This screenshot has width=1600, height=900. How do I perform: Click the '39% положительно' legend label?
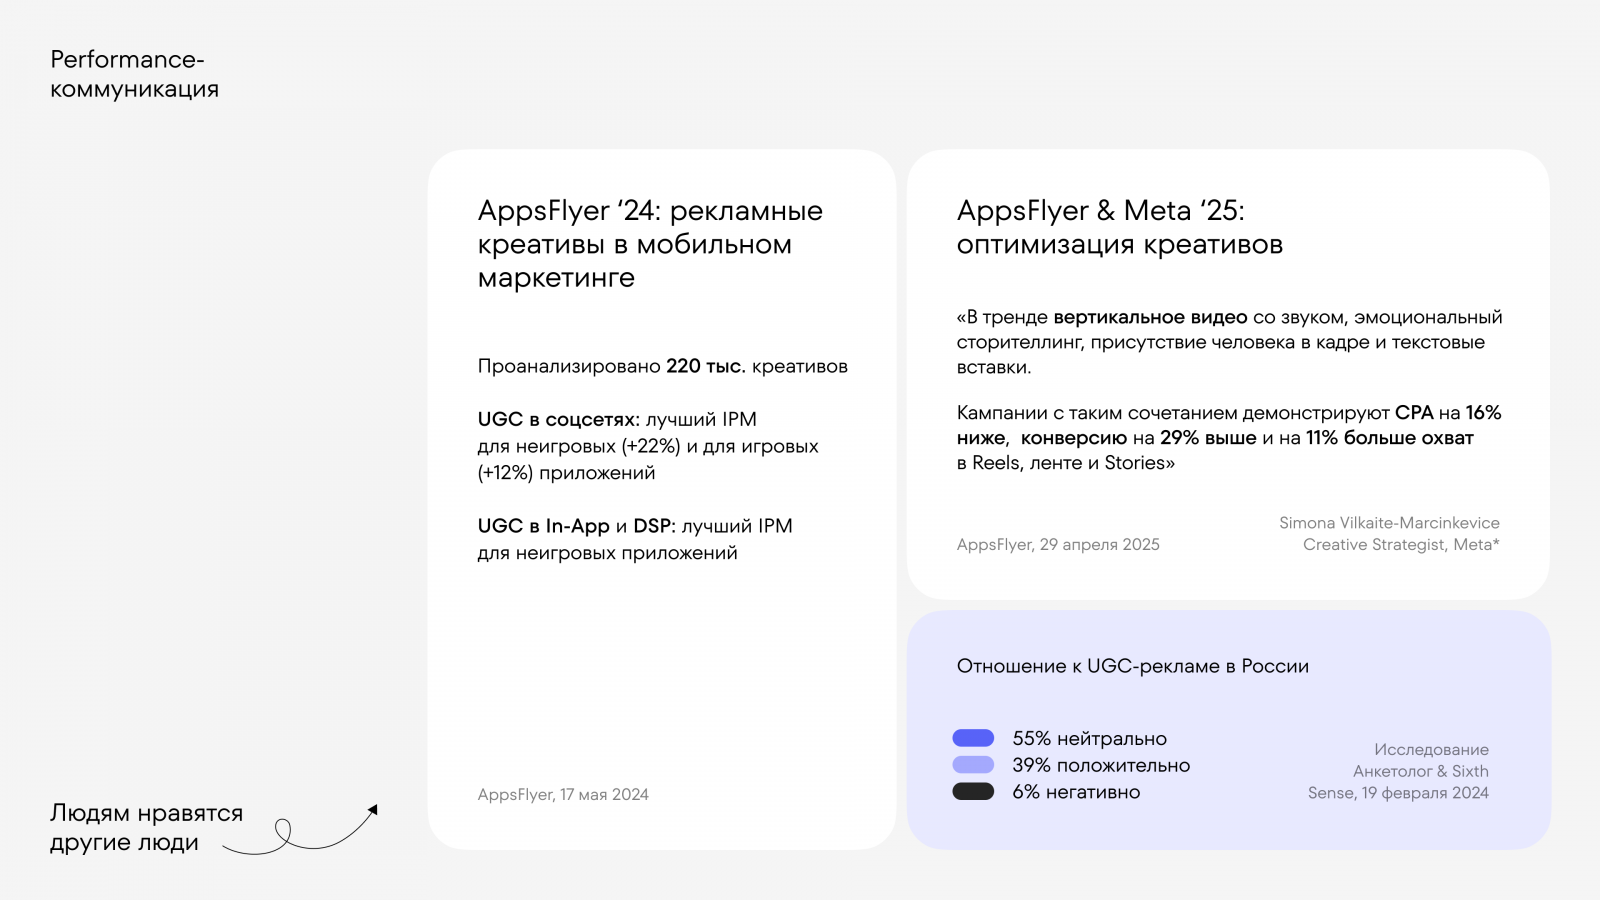click(1101, 765)
